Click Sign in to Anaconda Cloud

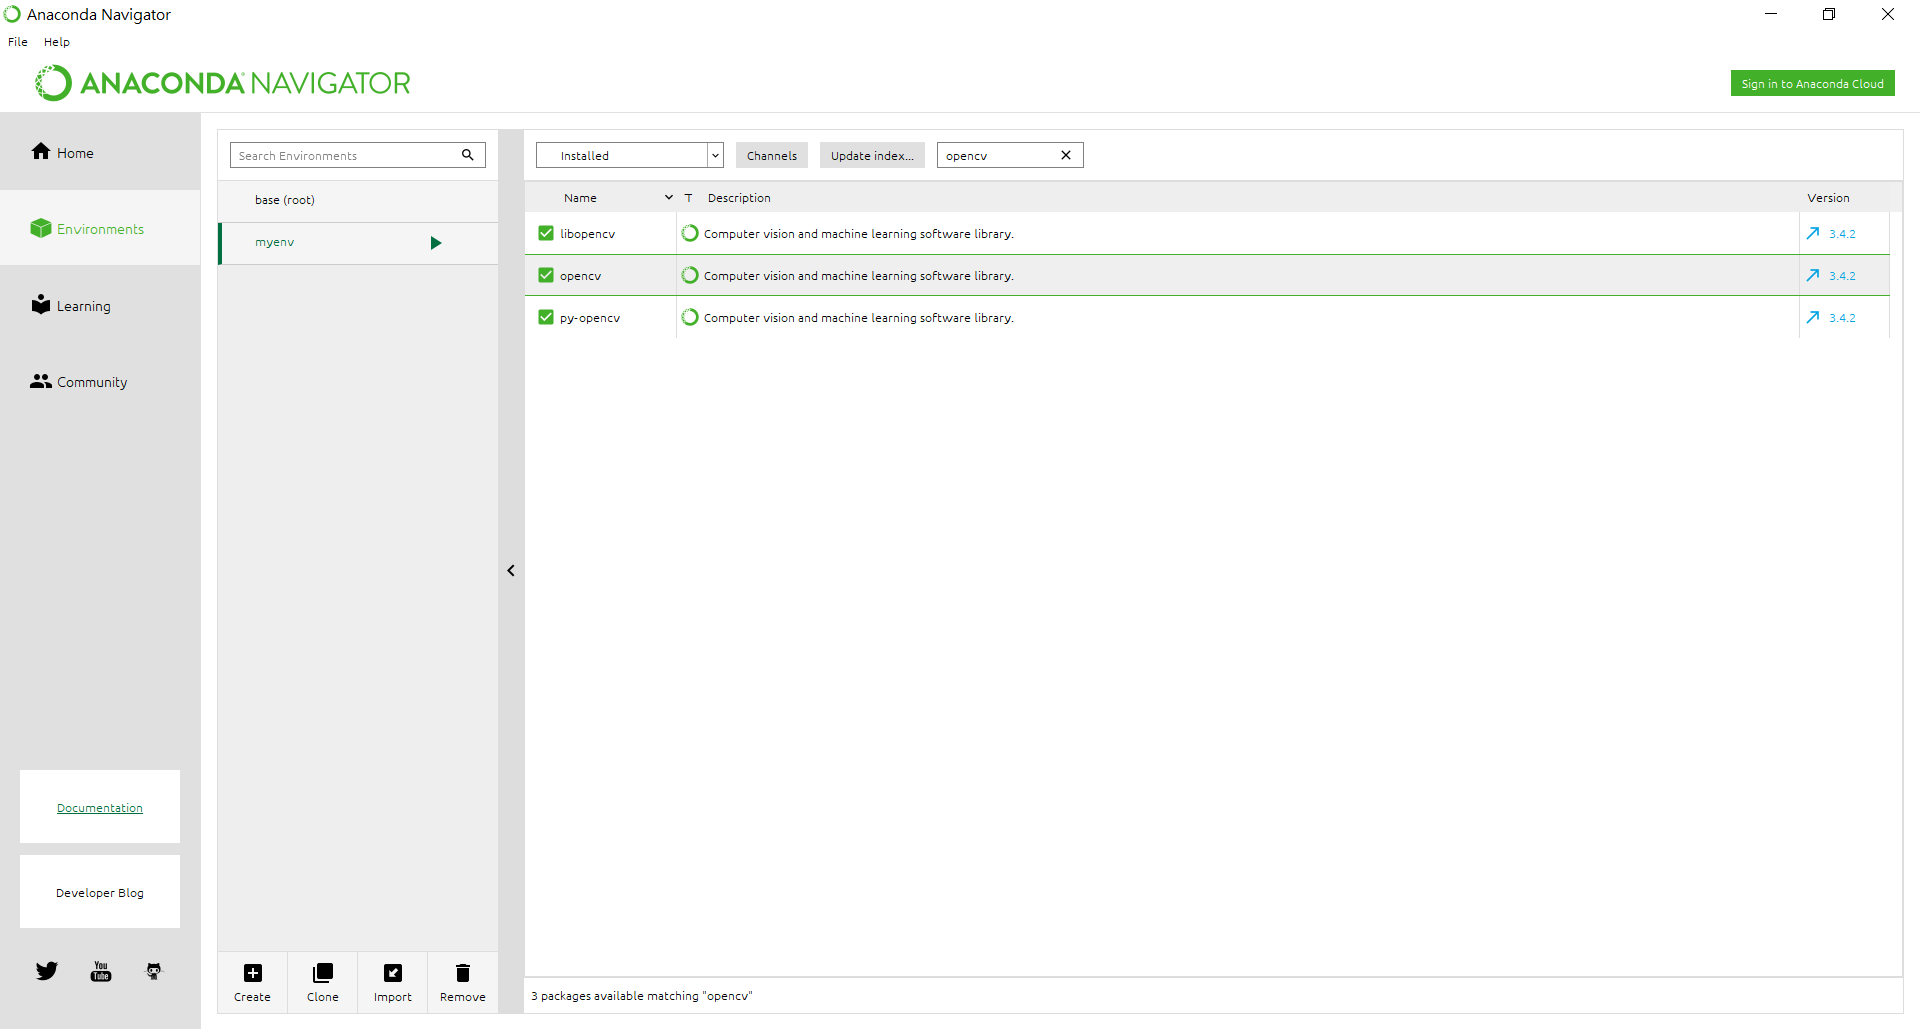pyautogui.click(x=1812, y=84)
